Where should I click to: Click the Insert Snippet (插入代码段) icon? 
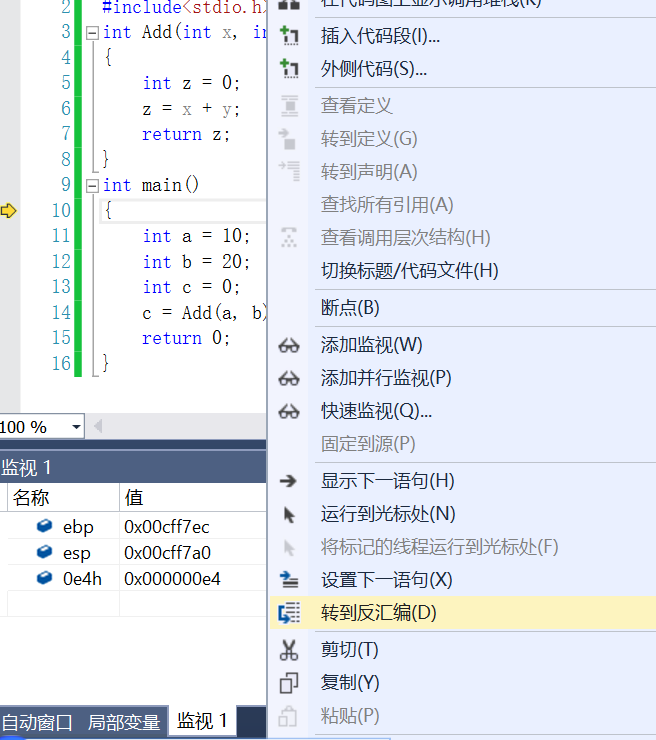(x=289, y=36)
